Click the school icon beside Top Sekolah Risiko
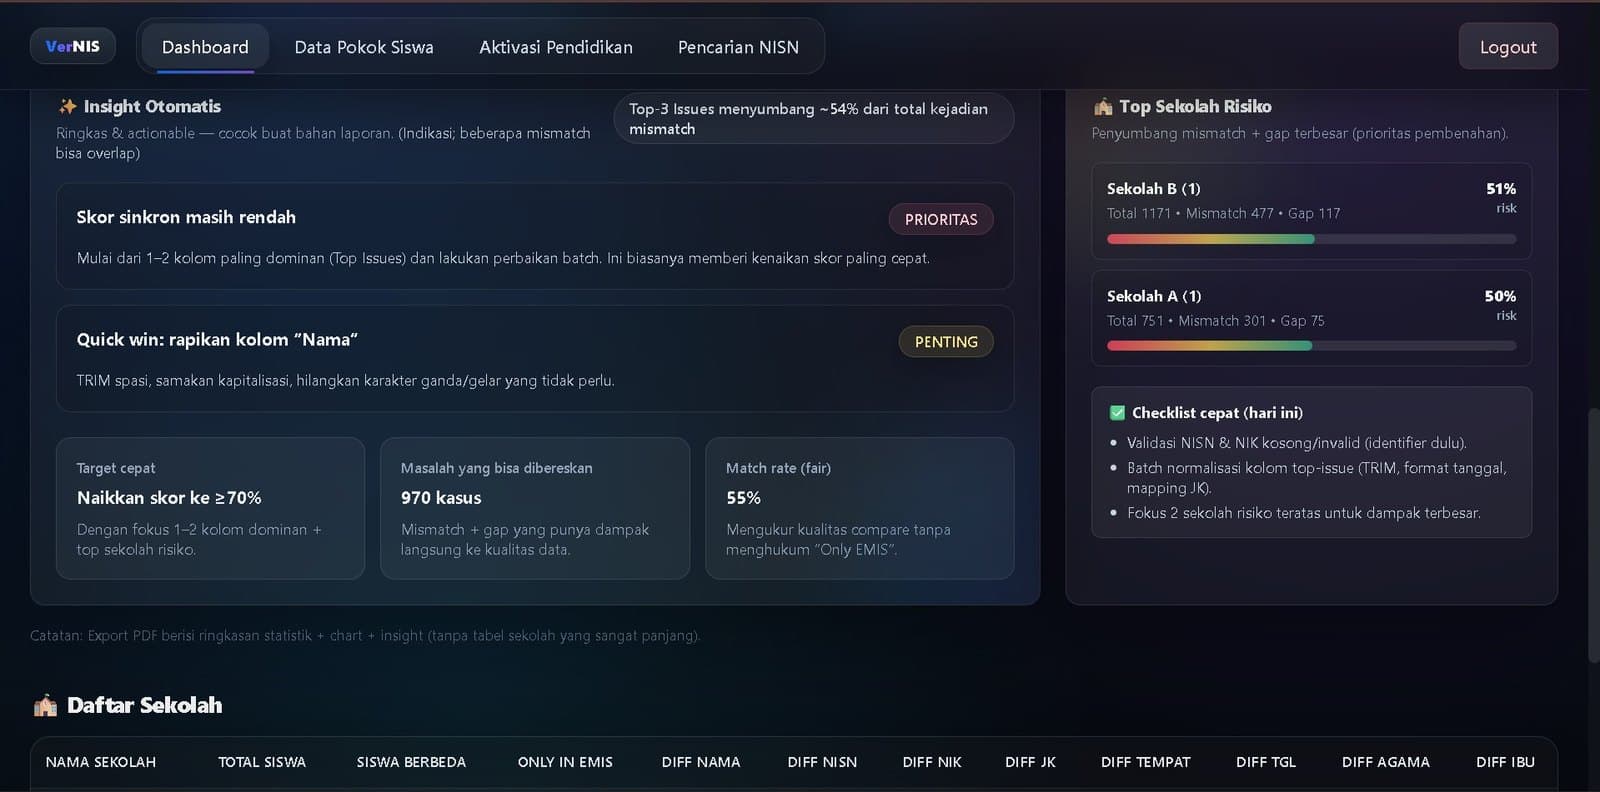 coord(1103,106)
